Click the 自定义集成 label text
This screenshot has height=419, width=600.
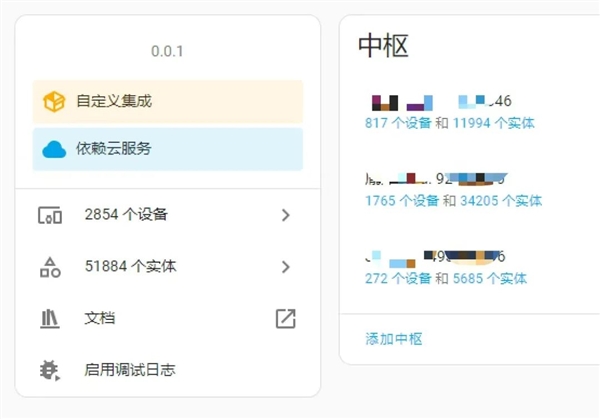pos(114,102)
